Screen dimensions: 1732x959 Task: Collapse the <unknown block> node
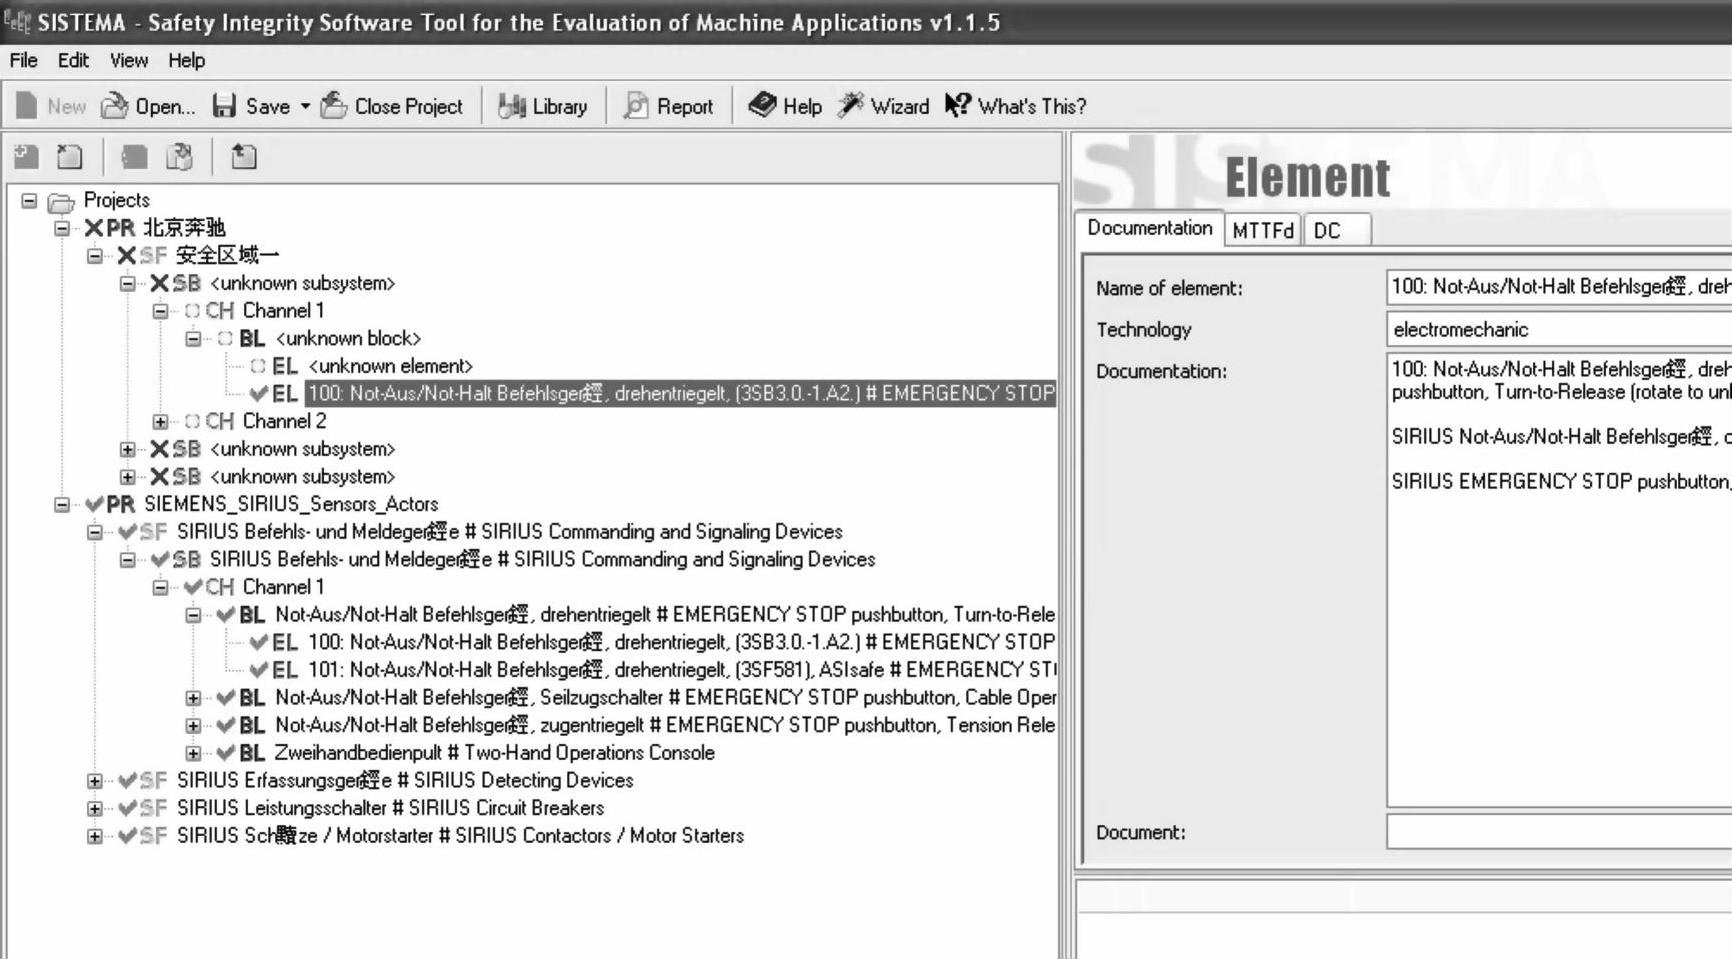point(194,339)
